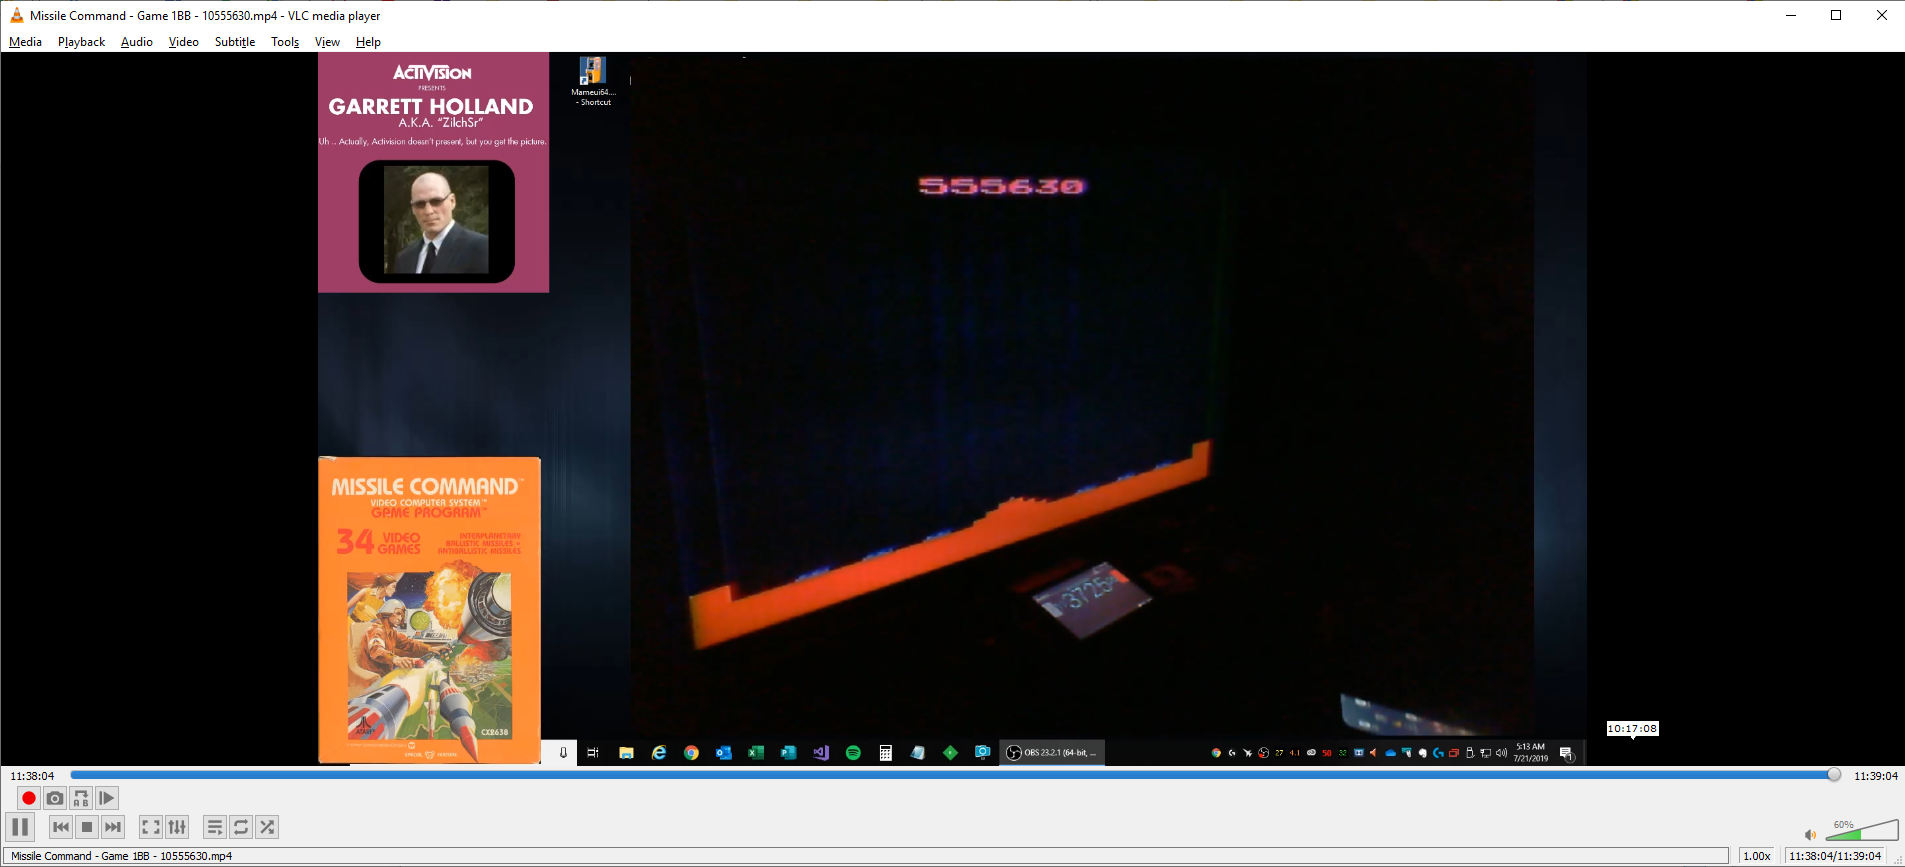Skip to the next media track
Image resolution: width=1905 pixels, height=867 pixels.
point(113,827)
